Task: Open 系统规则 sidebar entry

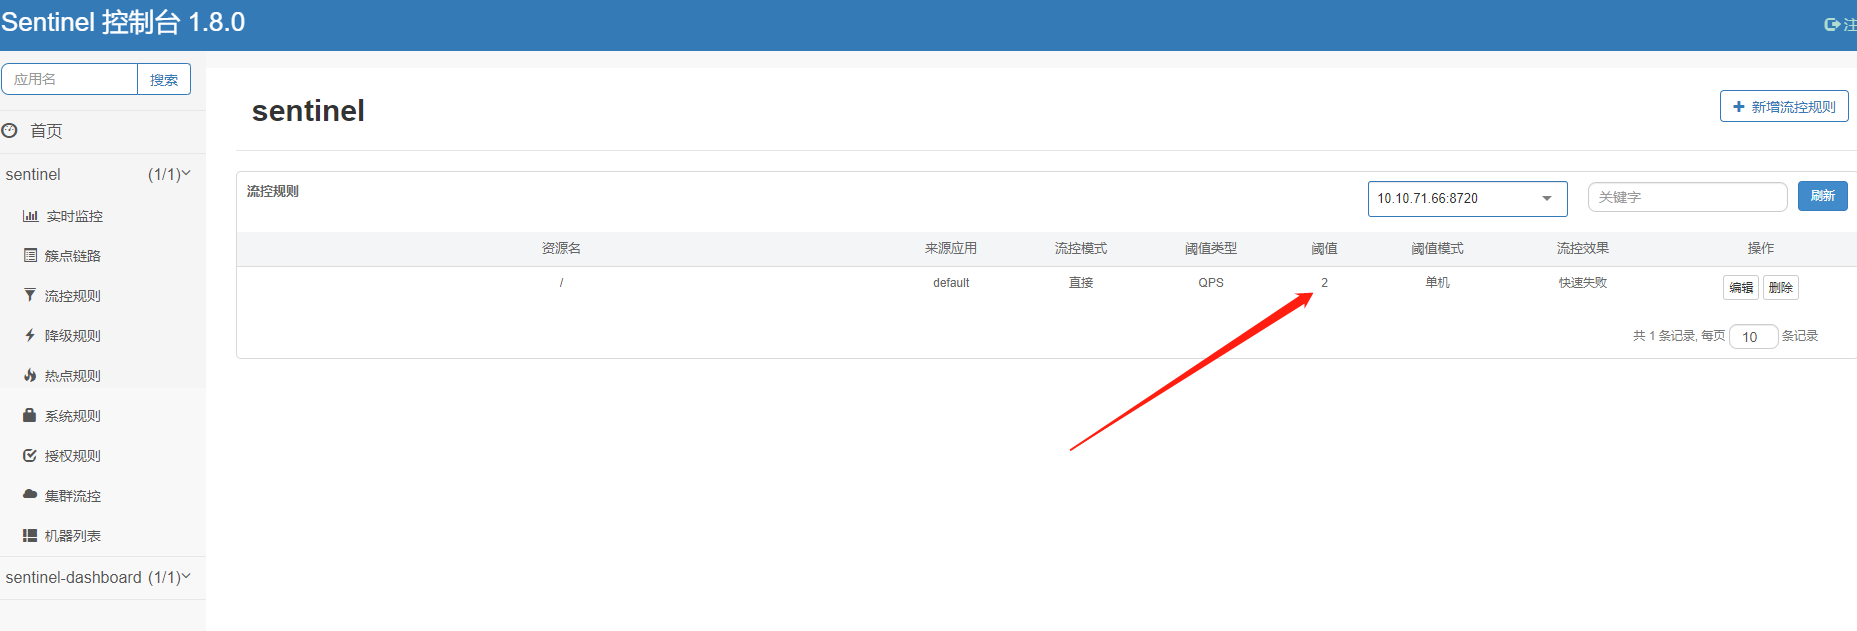Action: click(72, 416)
